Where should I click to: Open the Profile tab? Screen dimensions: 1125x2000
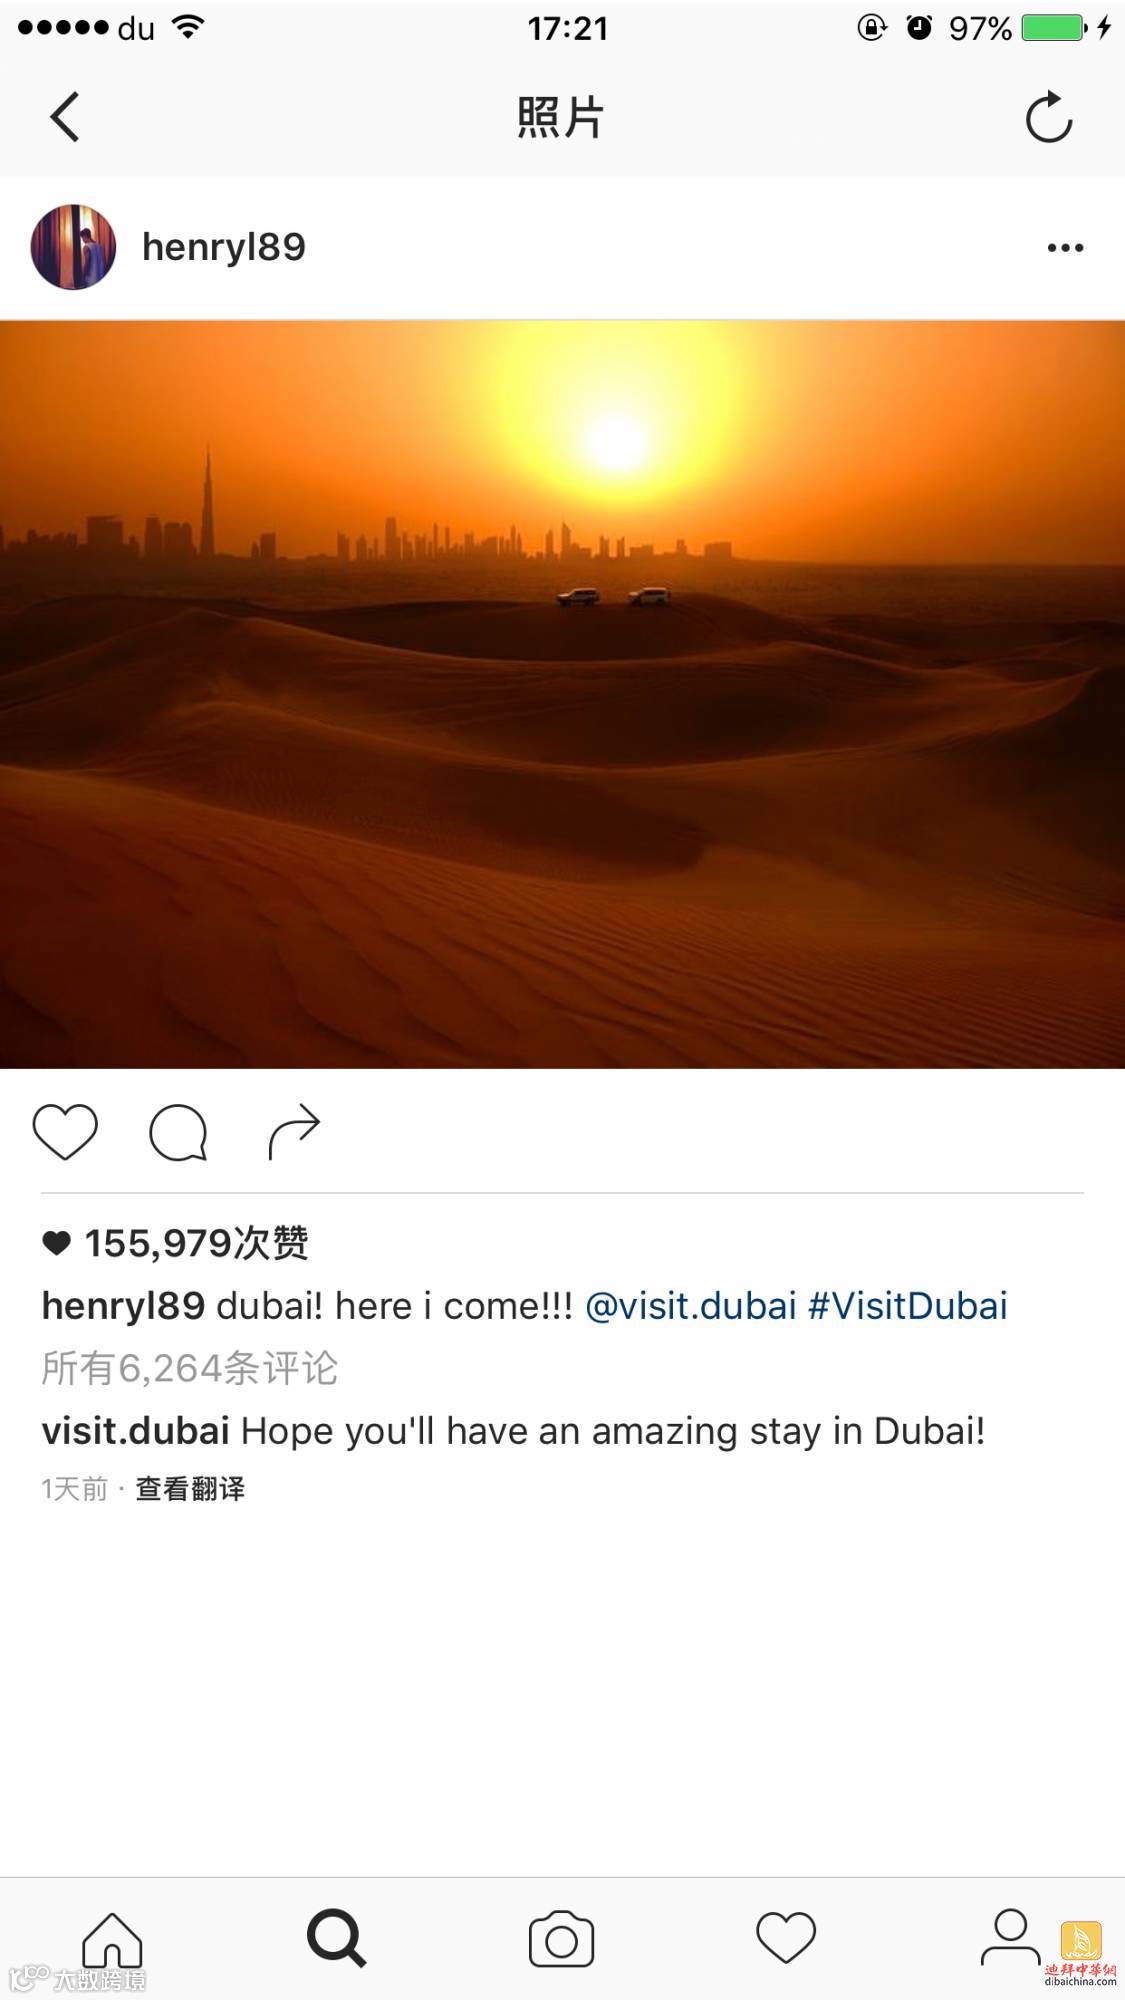click(1010, 1938)
